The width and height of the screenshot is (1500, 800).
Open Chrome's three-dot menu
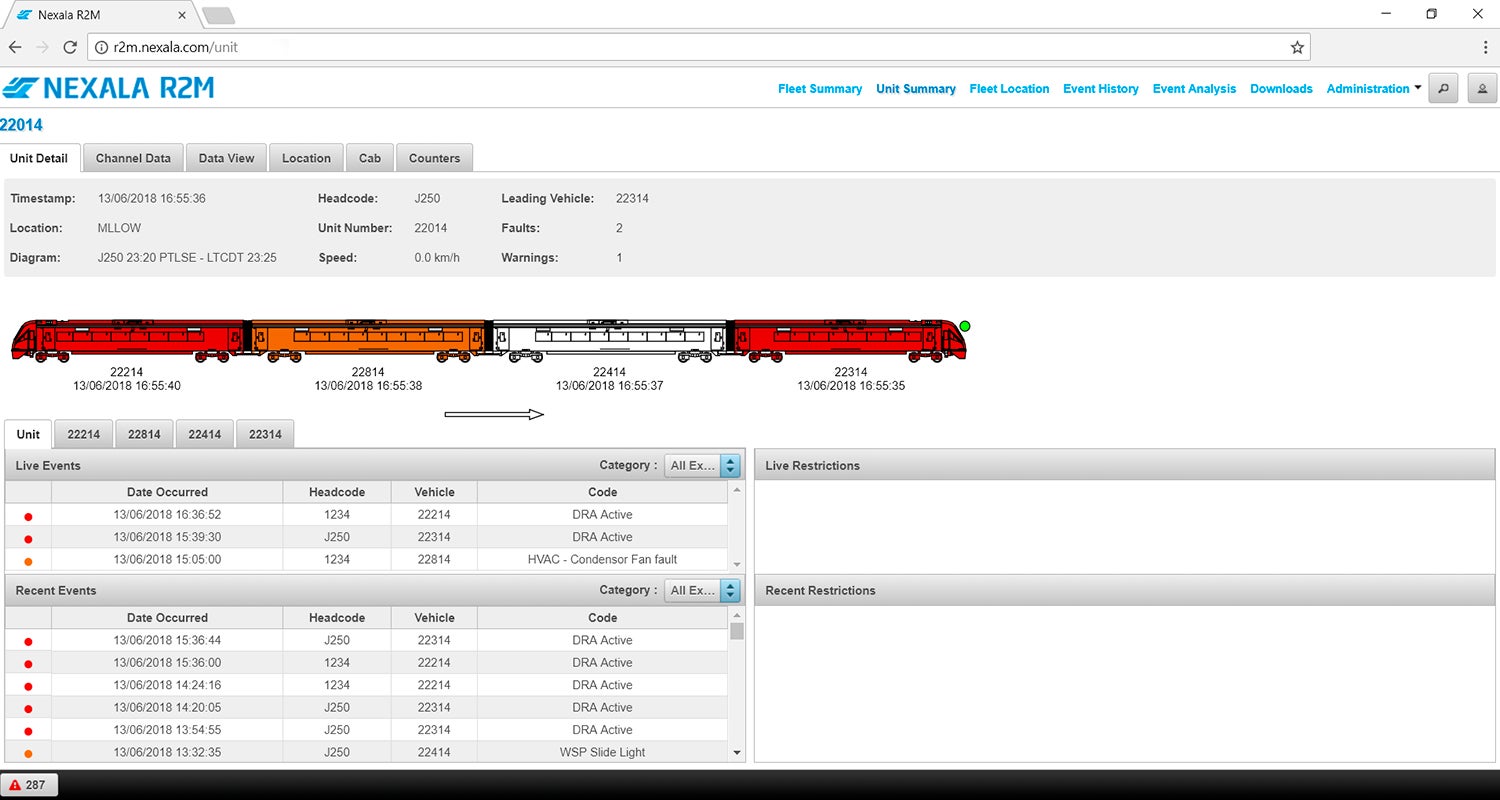click(x=1485, y=47)
